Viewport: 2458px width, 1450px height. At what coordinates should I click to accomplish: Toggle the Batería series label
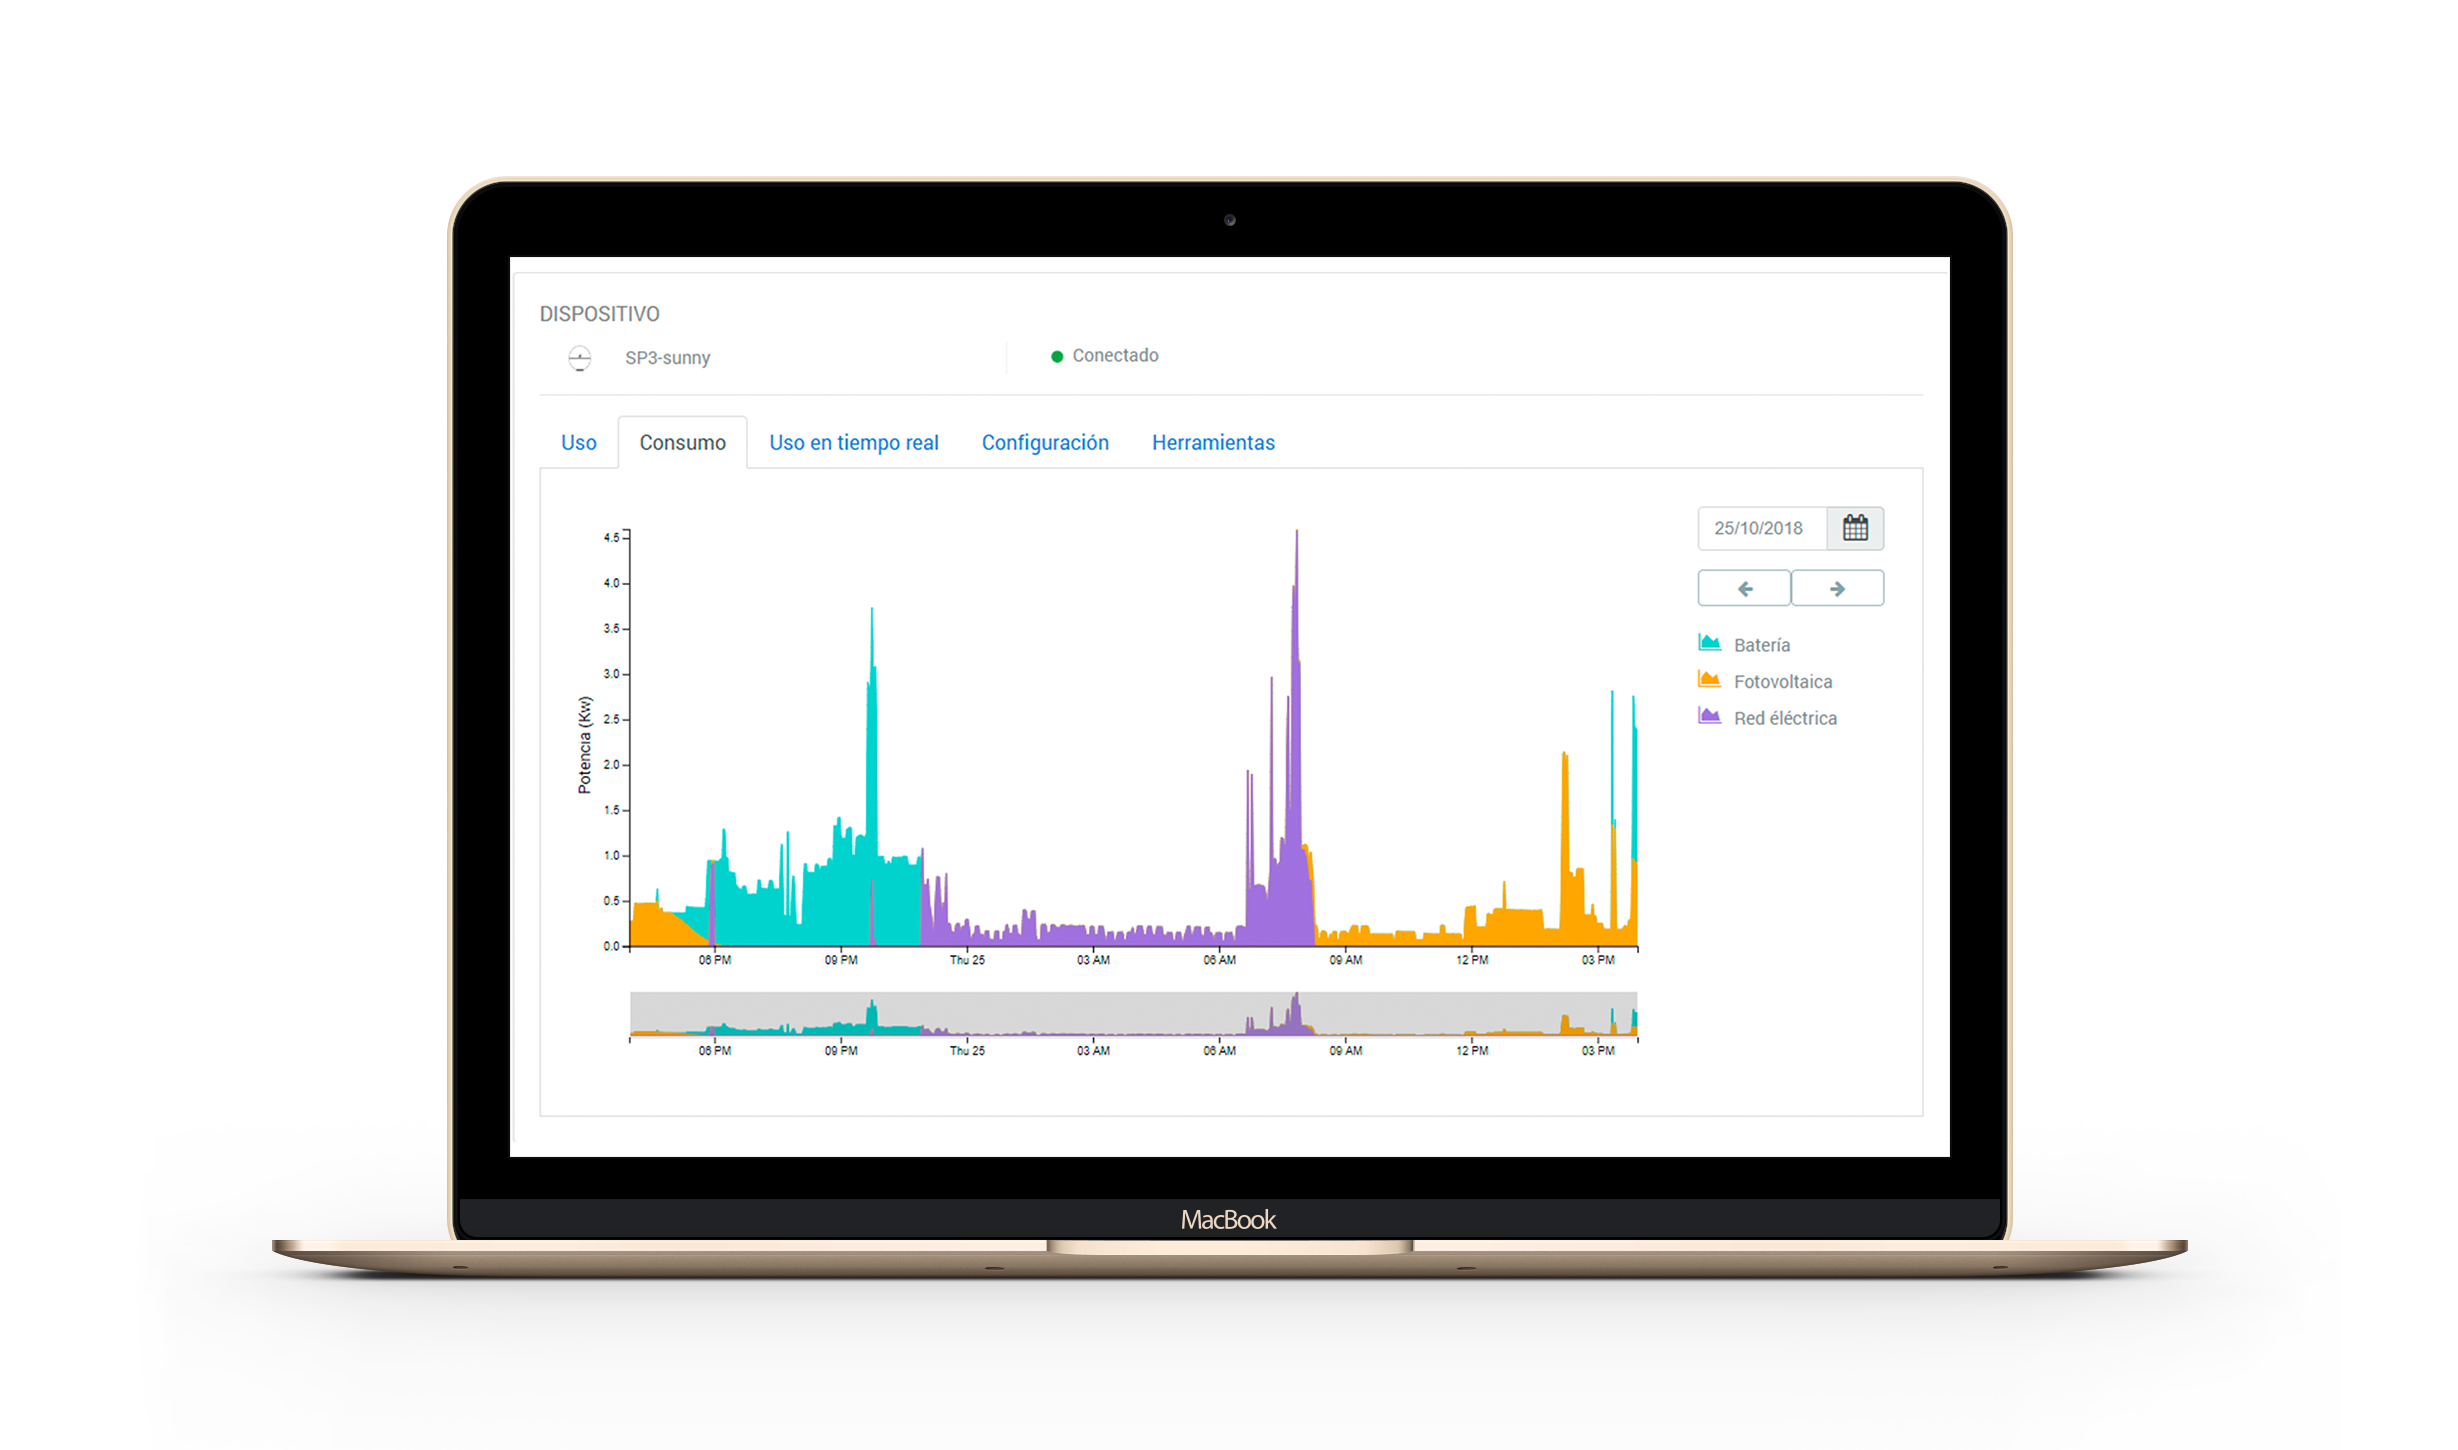click(x=1761, y=645)
